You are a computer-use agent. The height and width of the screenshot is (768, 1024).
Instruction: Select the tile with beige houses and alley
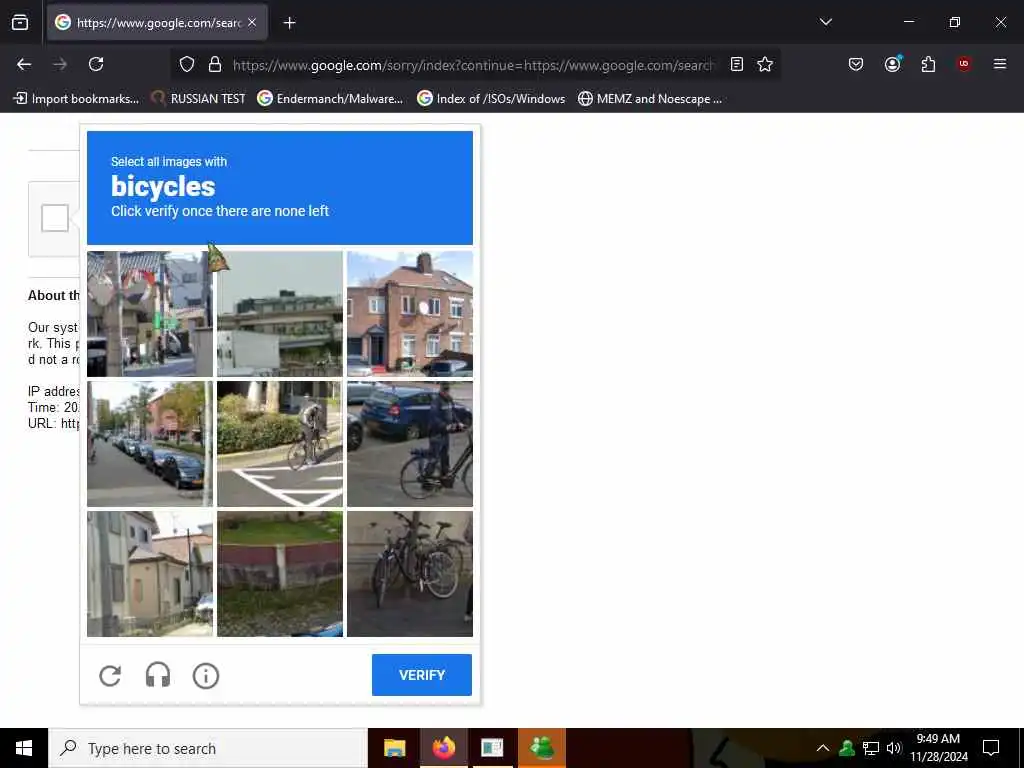[x=150, y=573]
